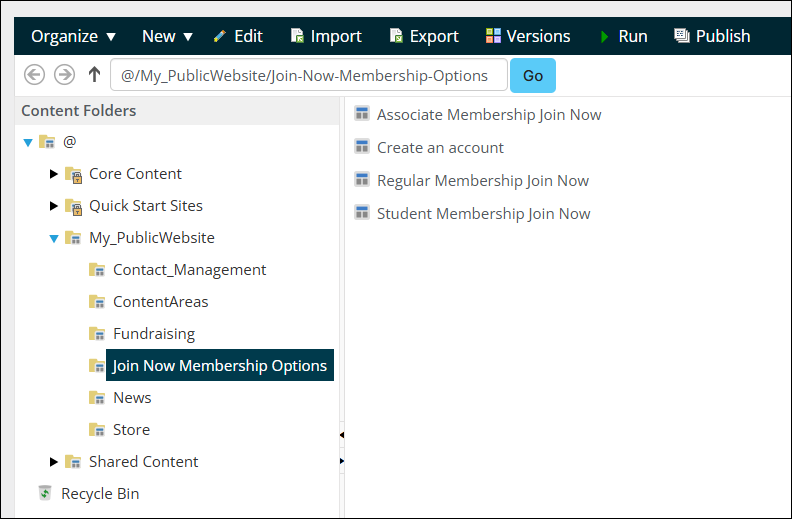The image size is (792, 519).
Task: Click the Create an account content icon
Action: (x=362, y=147)
